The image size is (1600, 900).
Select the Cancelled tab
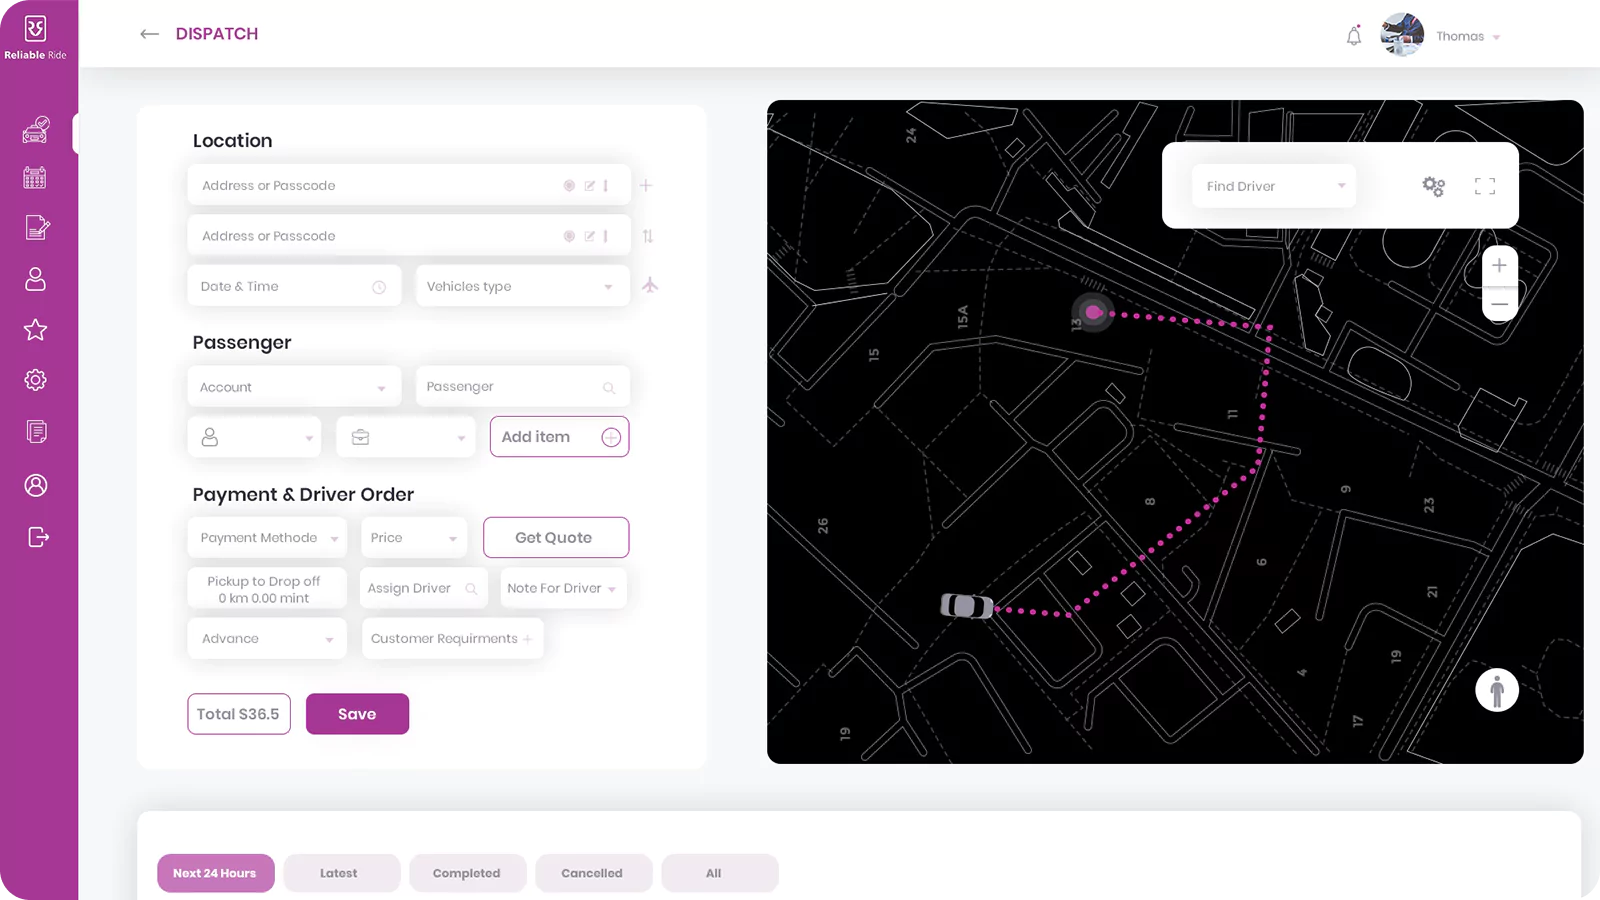coord(592,873)
